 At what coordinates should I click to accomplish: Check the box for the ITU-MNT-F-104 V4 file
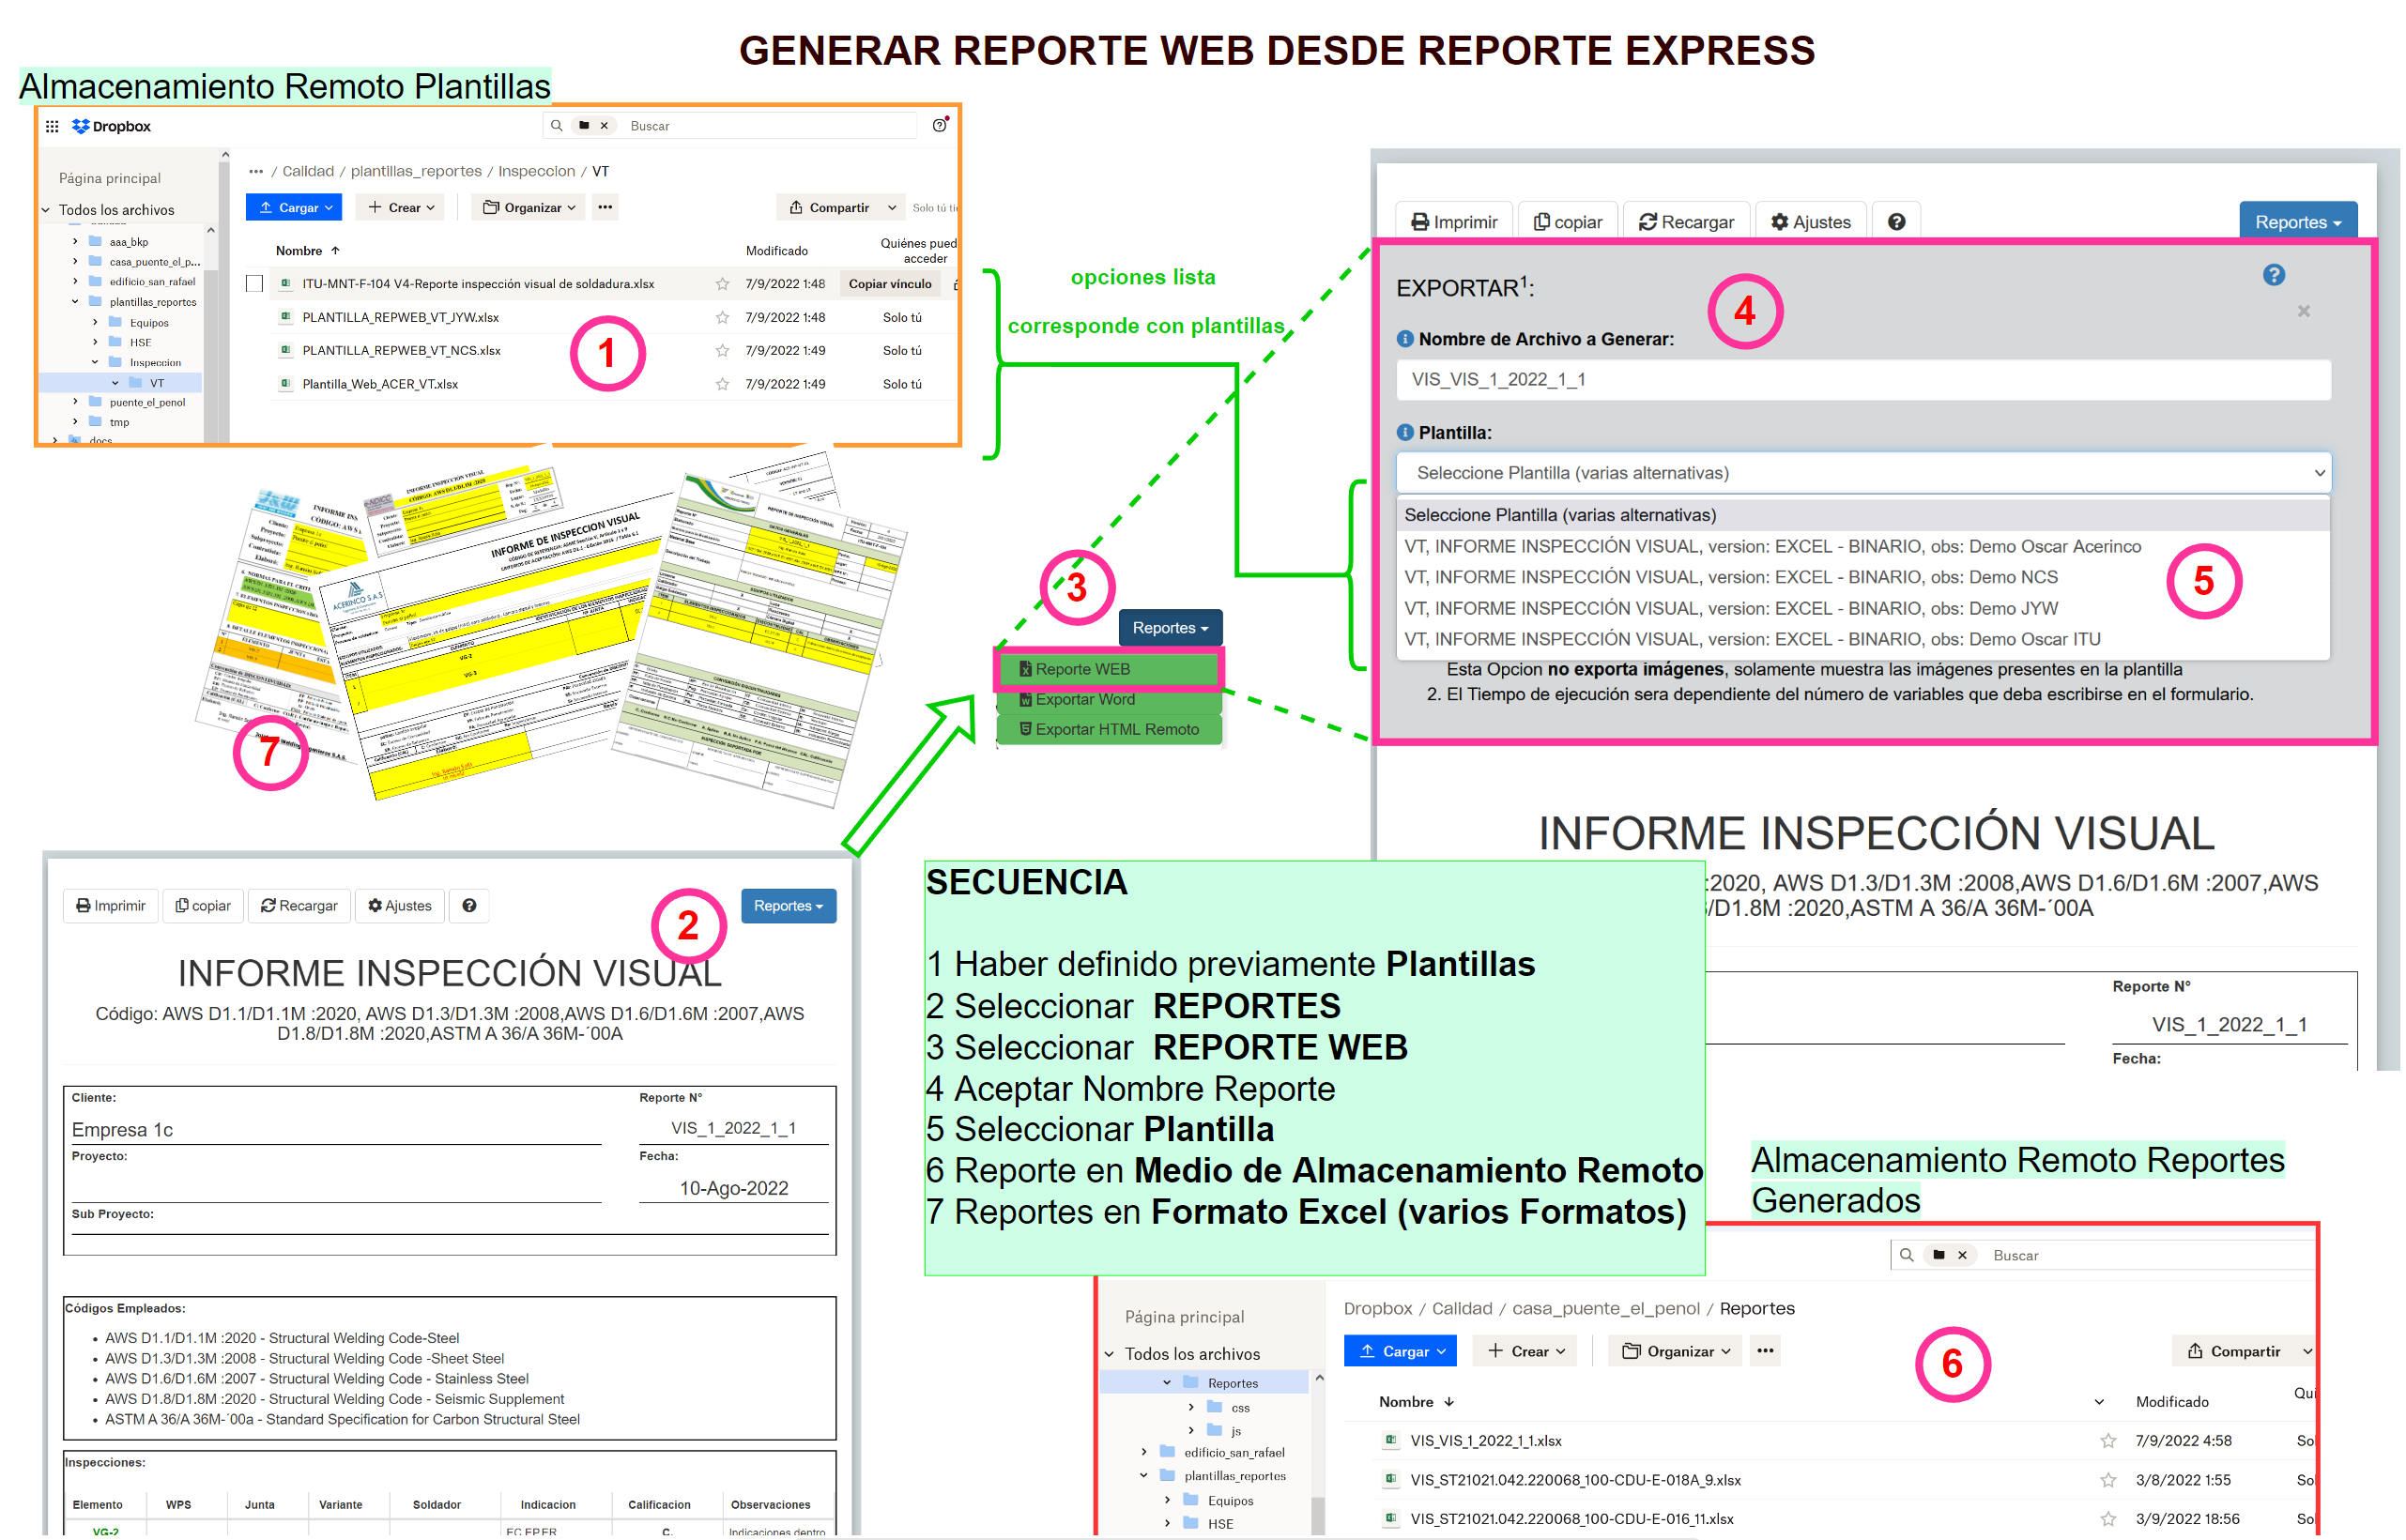point(255,284)
